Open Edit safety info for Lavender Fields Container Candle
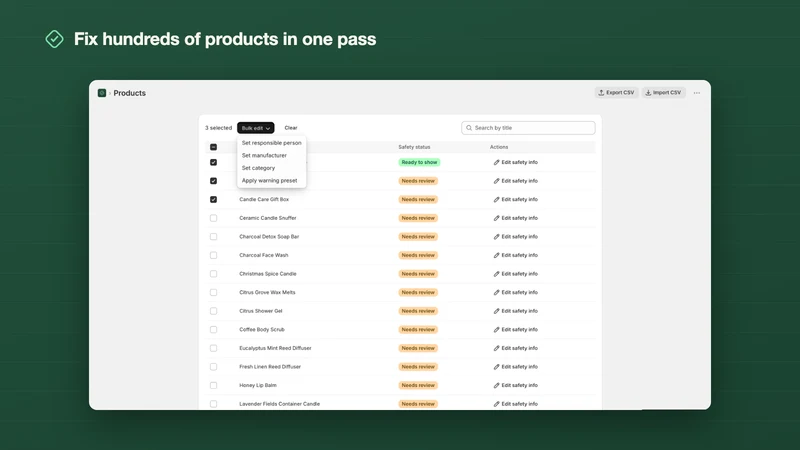The image size is (800, 450). [x=516, y=404]
